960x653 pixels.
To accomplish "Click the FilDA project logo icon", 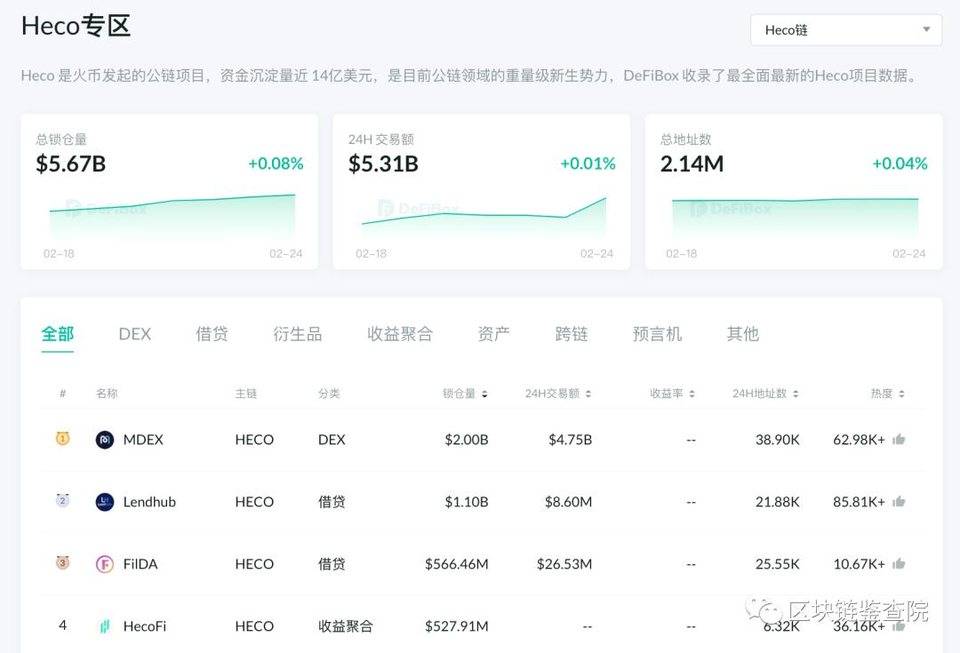I will coord(105,564).
